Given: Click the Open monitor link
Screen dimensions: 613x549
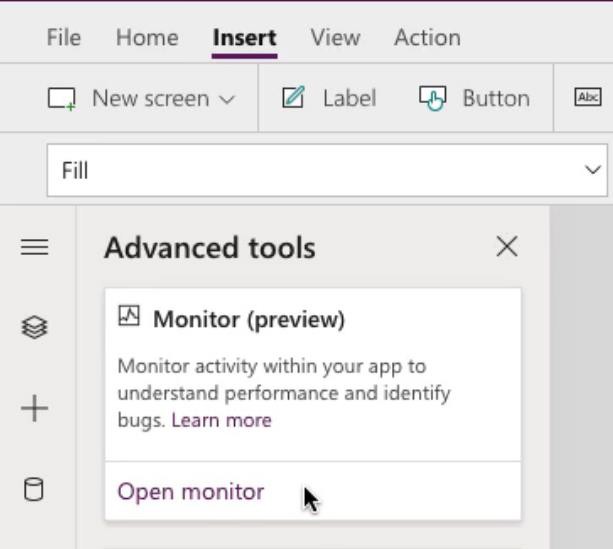Looking at the screenshot, I should pyautogui.click(x=191, y=492).
